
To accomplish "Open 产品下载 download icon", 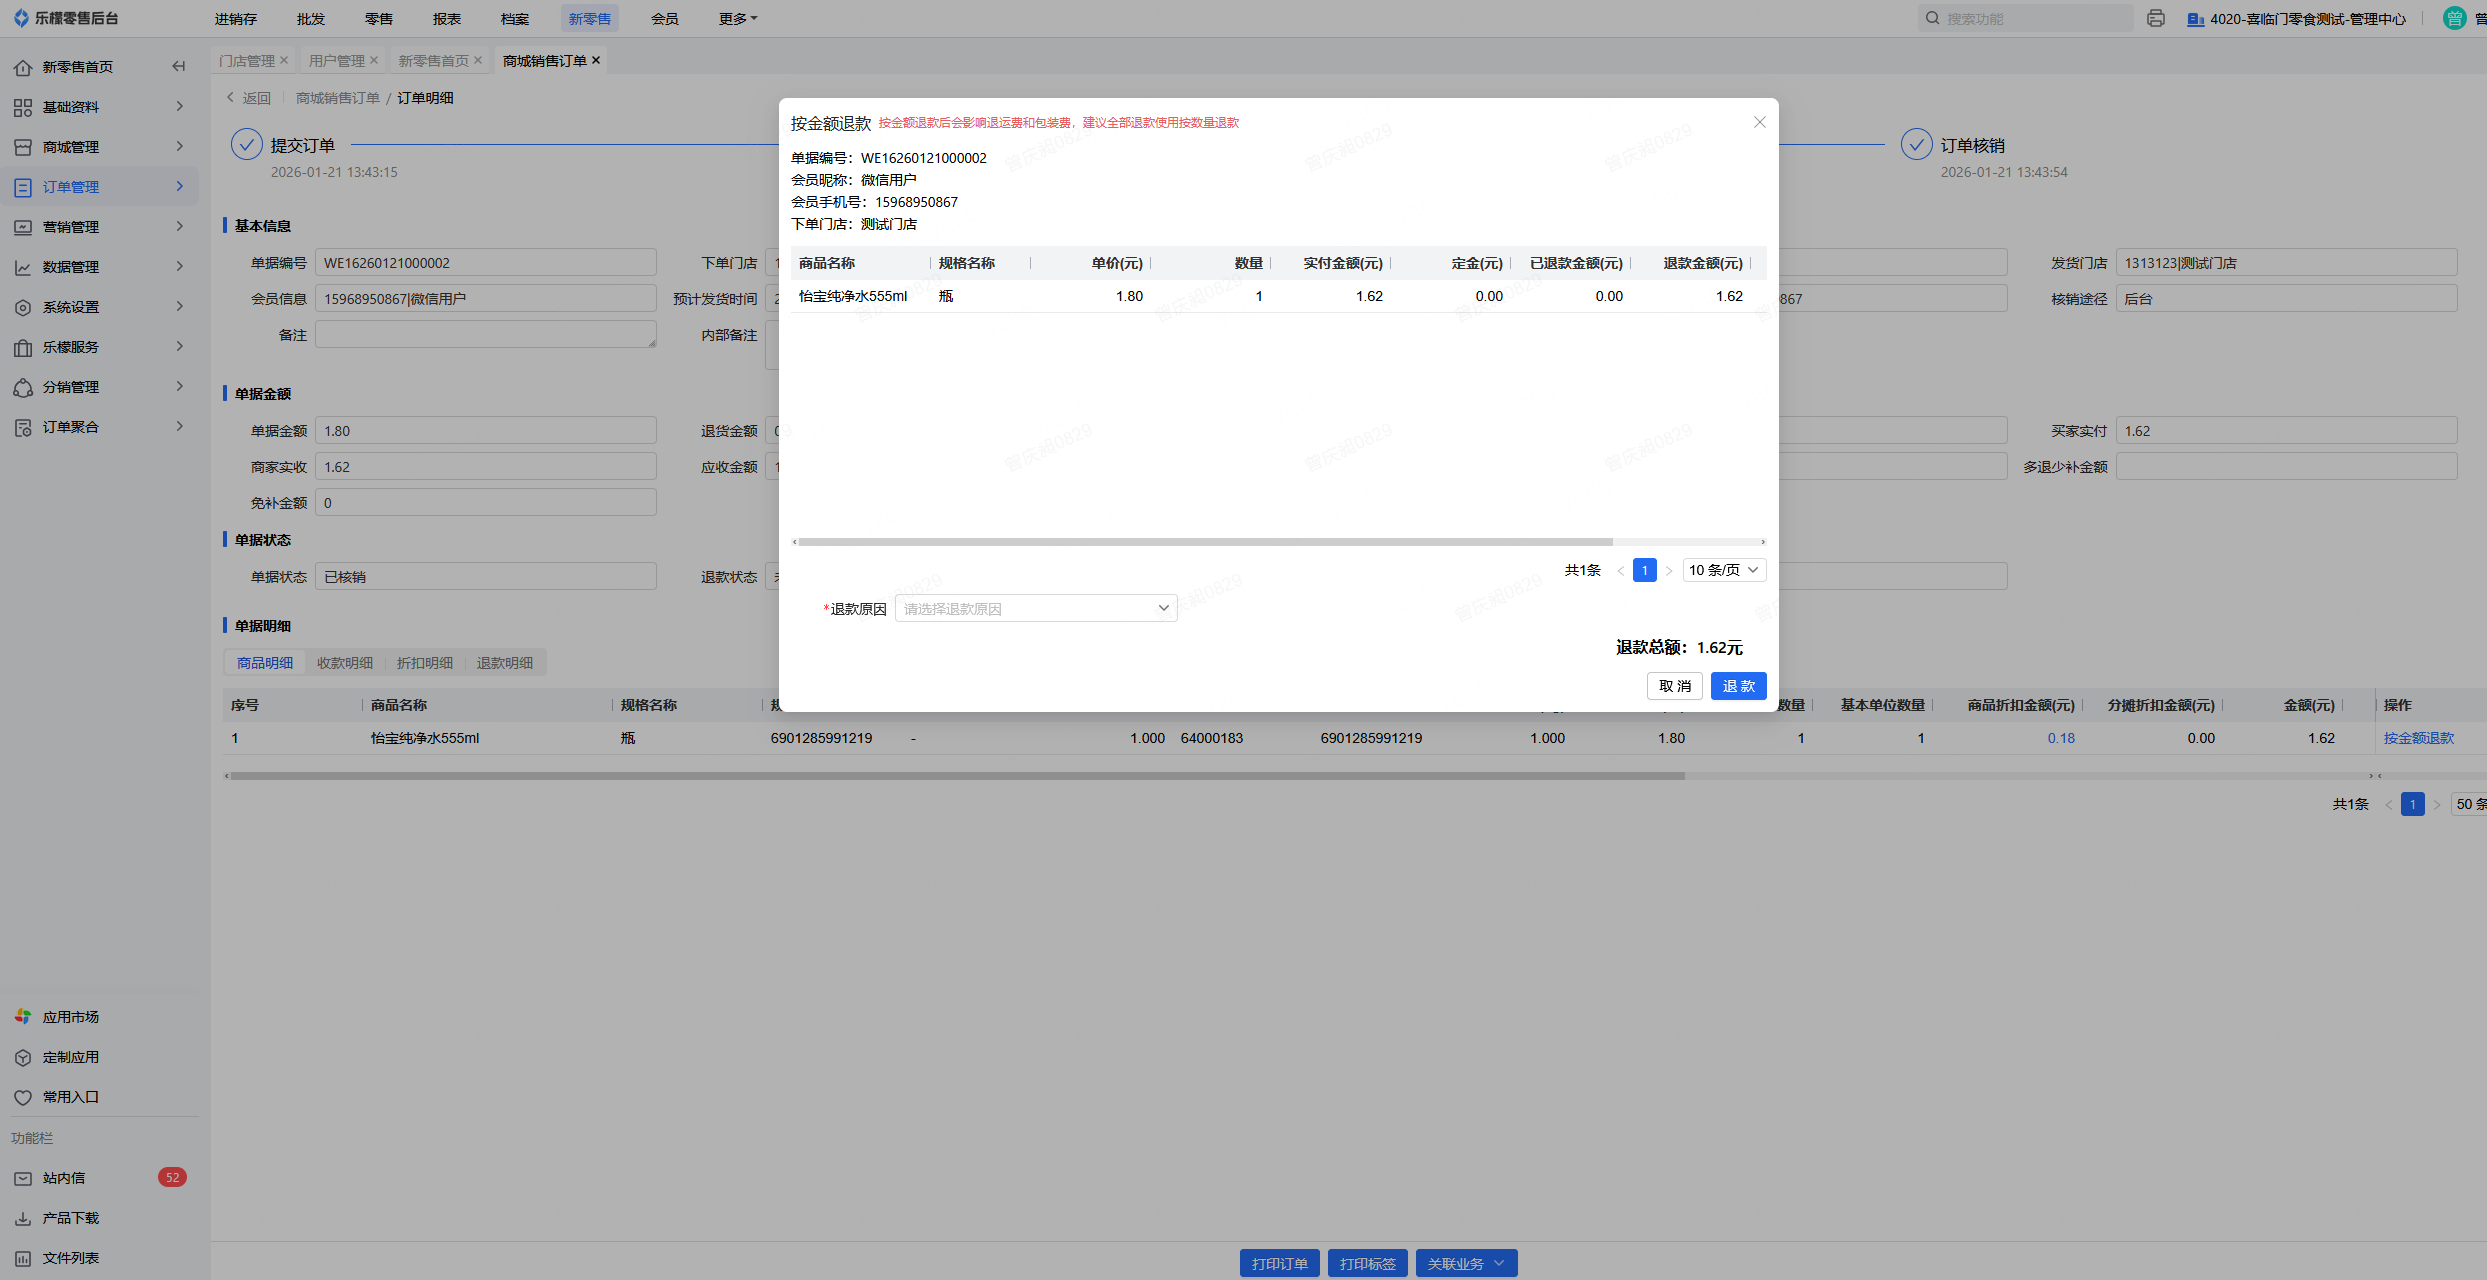I will pos(23,1219).
